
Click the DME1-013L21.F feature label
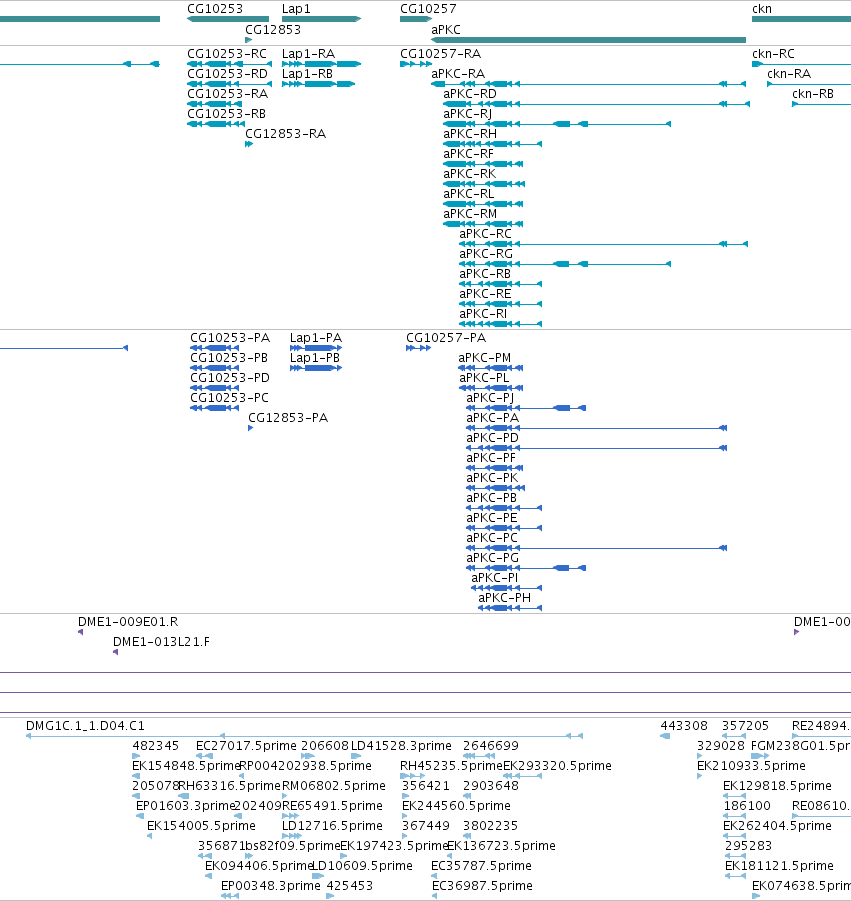click(161, 642)
